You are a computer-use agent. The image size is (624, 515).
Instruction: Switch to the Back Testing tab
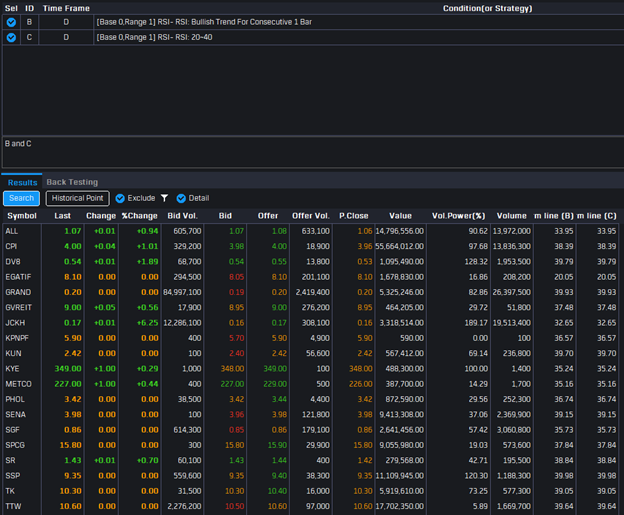[x=72, y=182]
